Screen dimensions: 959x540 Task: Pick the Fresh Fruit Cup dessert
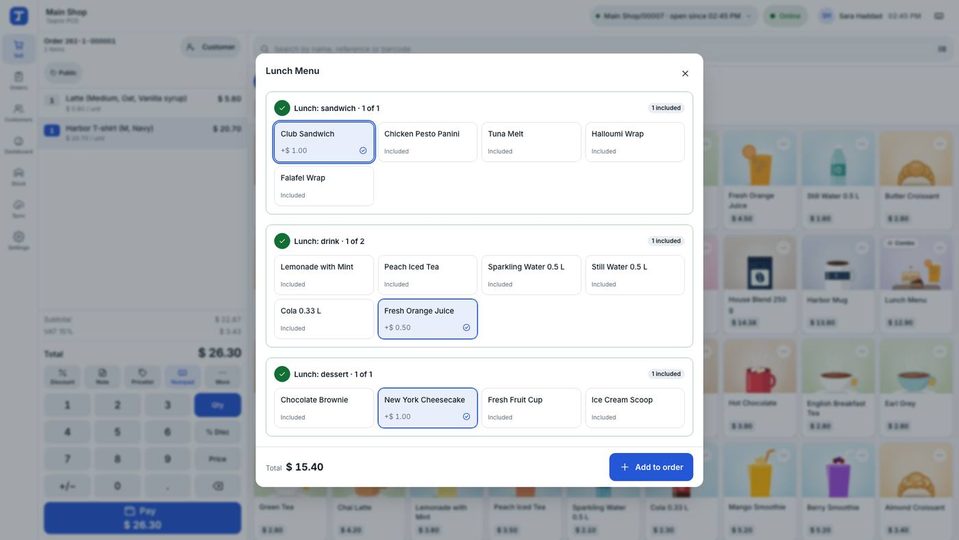pos(531,408)
